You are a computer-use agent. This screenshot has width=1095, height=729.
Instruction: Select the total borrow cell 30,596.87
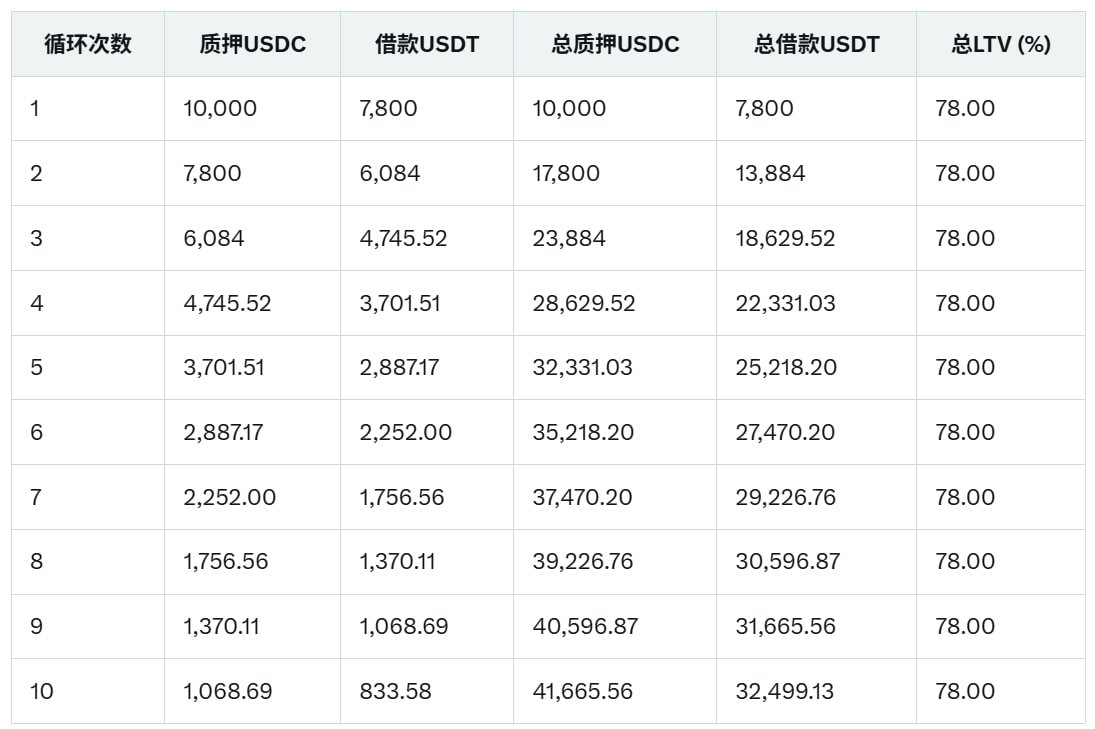(787, 561)
